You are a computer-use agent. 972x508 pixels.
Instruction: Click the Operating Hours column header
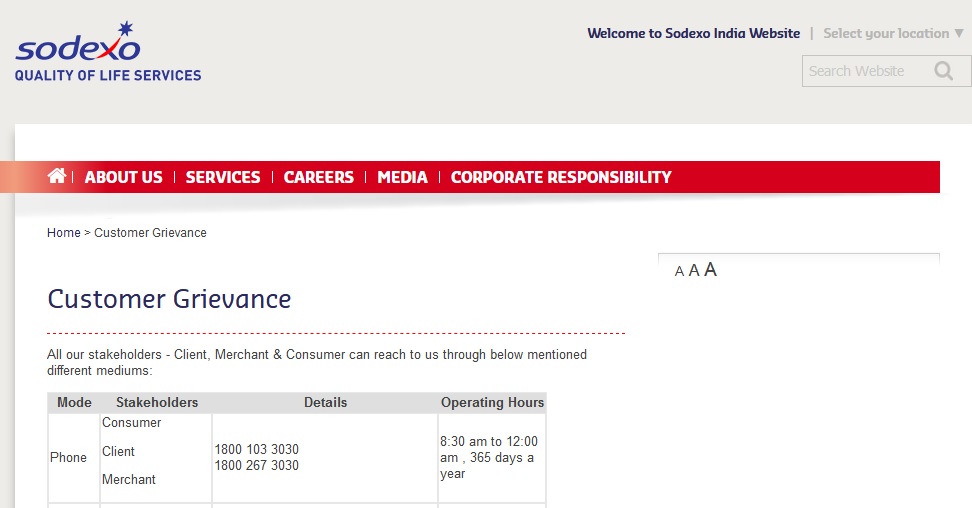[492, 403]
